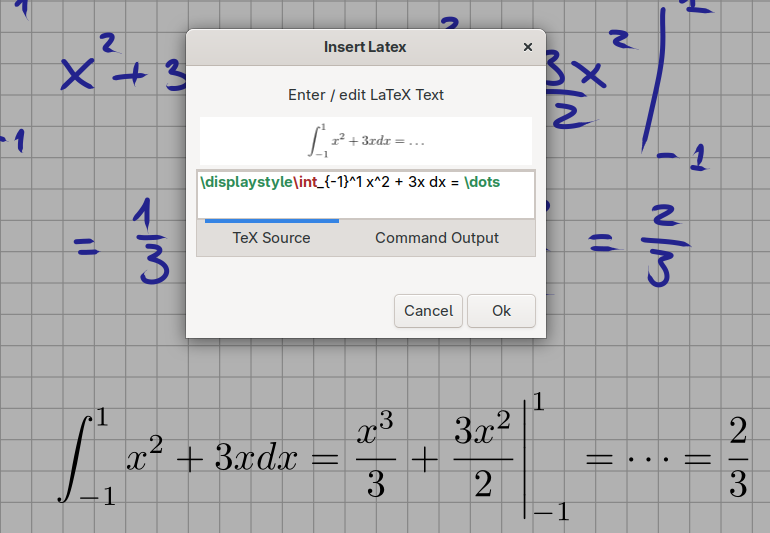Click the Cancel button
This screenshot has width=770, height=533.
tap(428, 311)
